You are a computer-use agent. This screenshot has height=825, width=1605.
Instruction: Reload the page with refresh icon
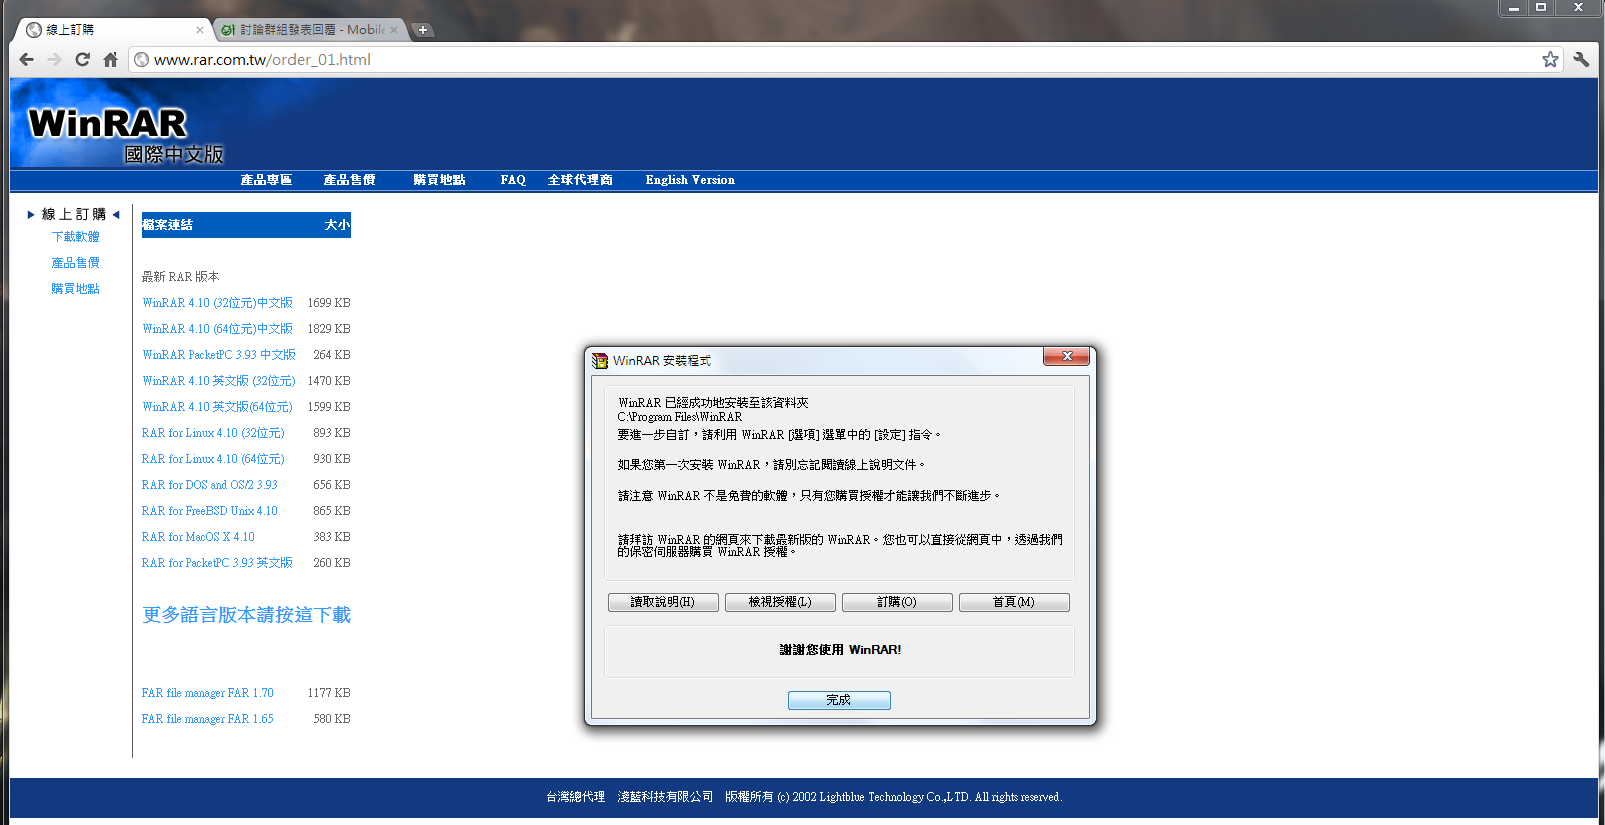(x=83, y=60)
